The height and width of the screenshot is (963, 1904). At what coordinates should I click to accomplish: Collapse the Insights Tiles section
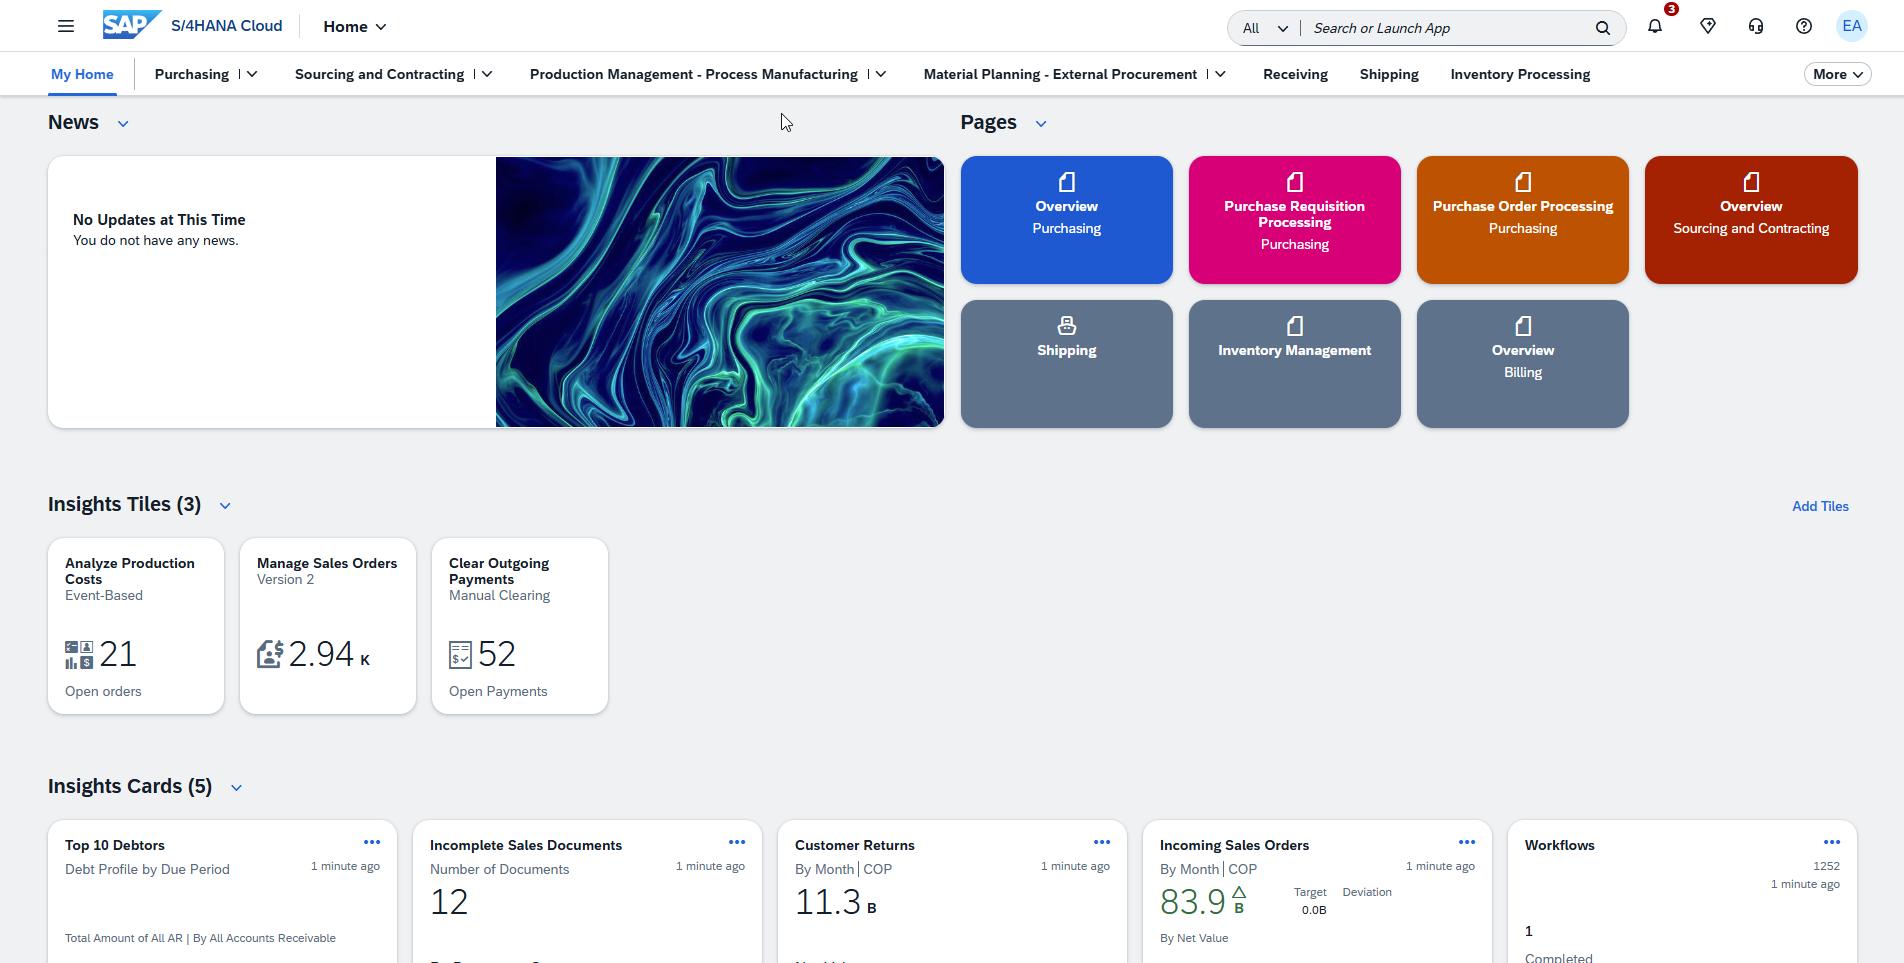pos(225,506)
